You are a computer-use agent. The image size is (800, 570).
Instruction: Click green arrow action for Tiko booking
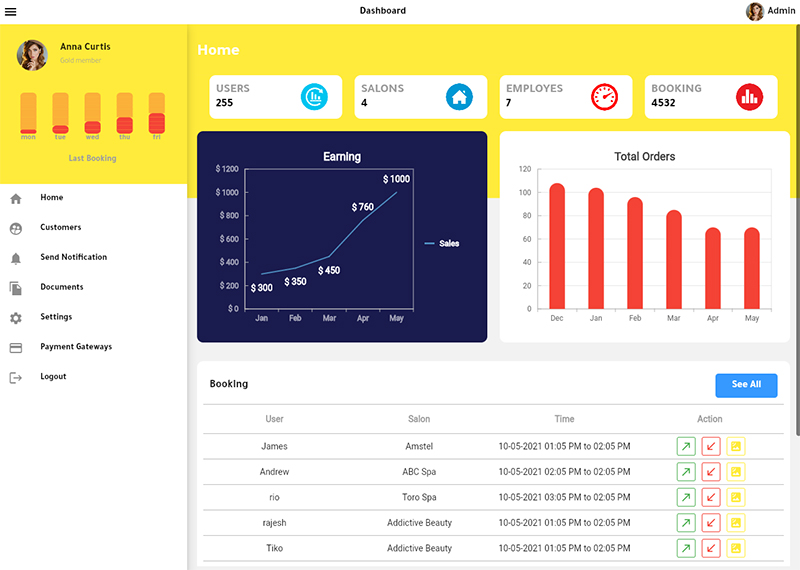(686, 548)
